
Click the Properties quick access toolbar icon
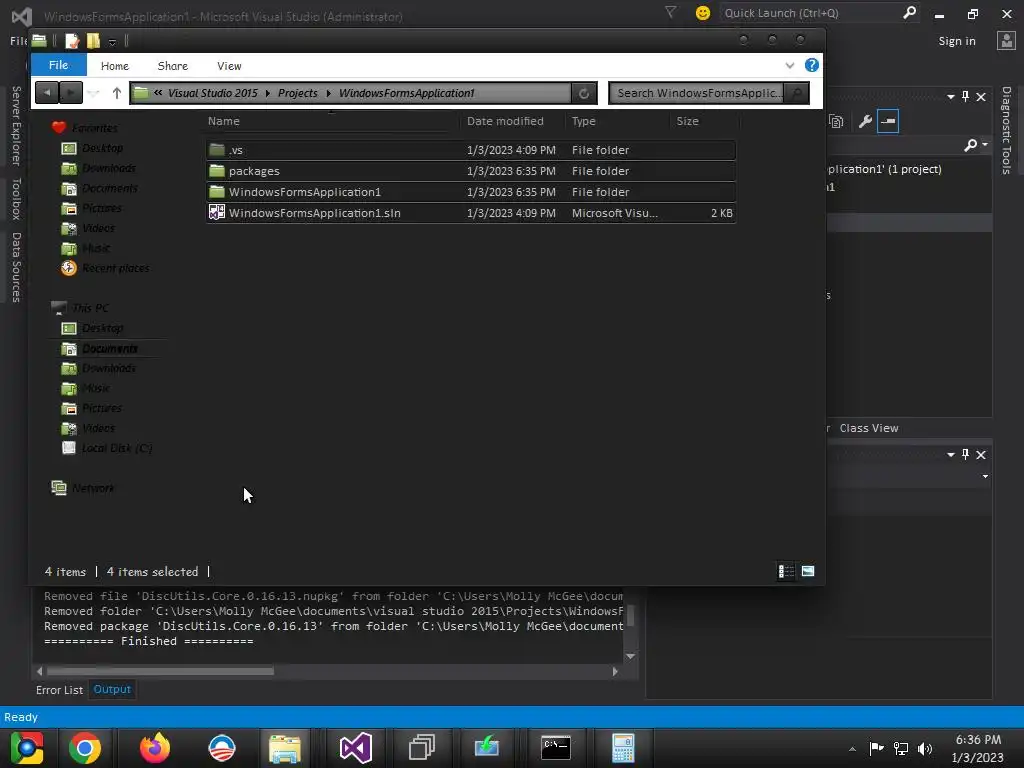tap(72, 41)
